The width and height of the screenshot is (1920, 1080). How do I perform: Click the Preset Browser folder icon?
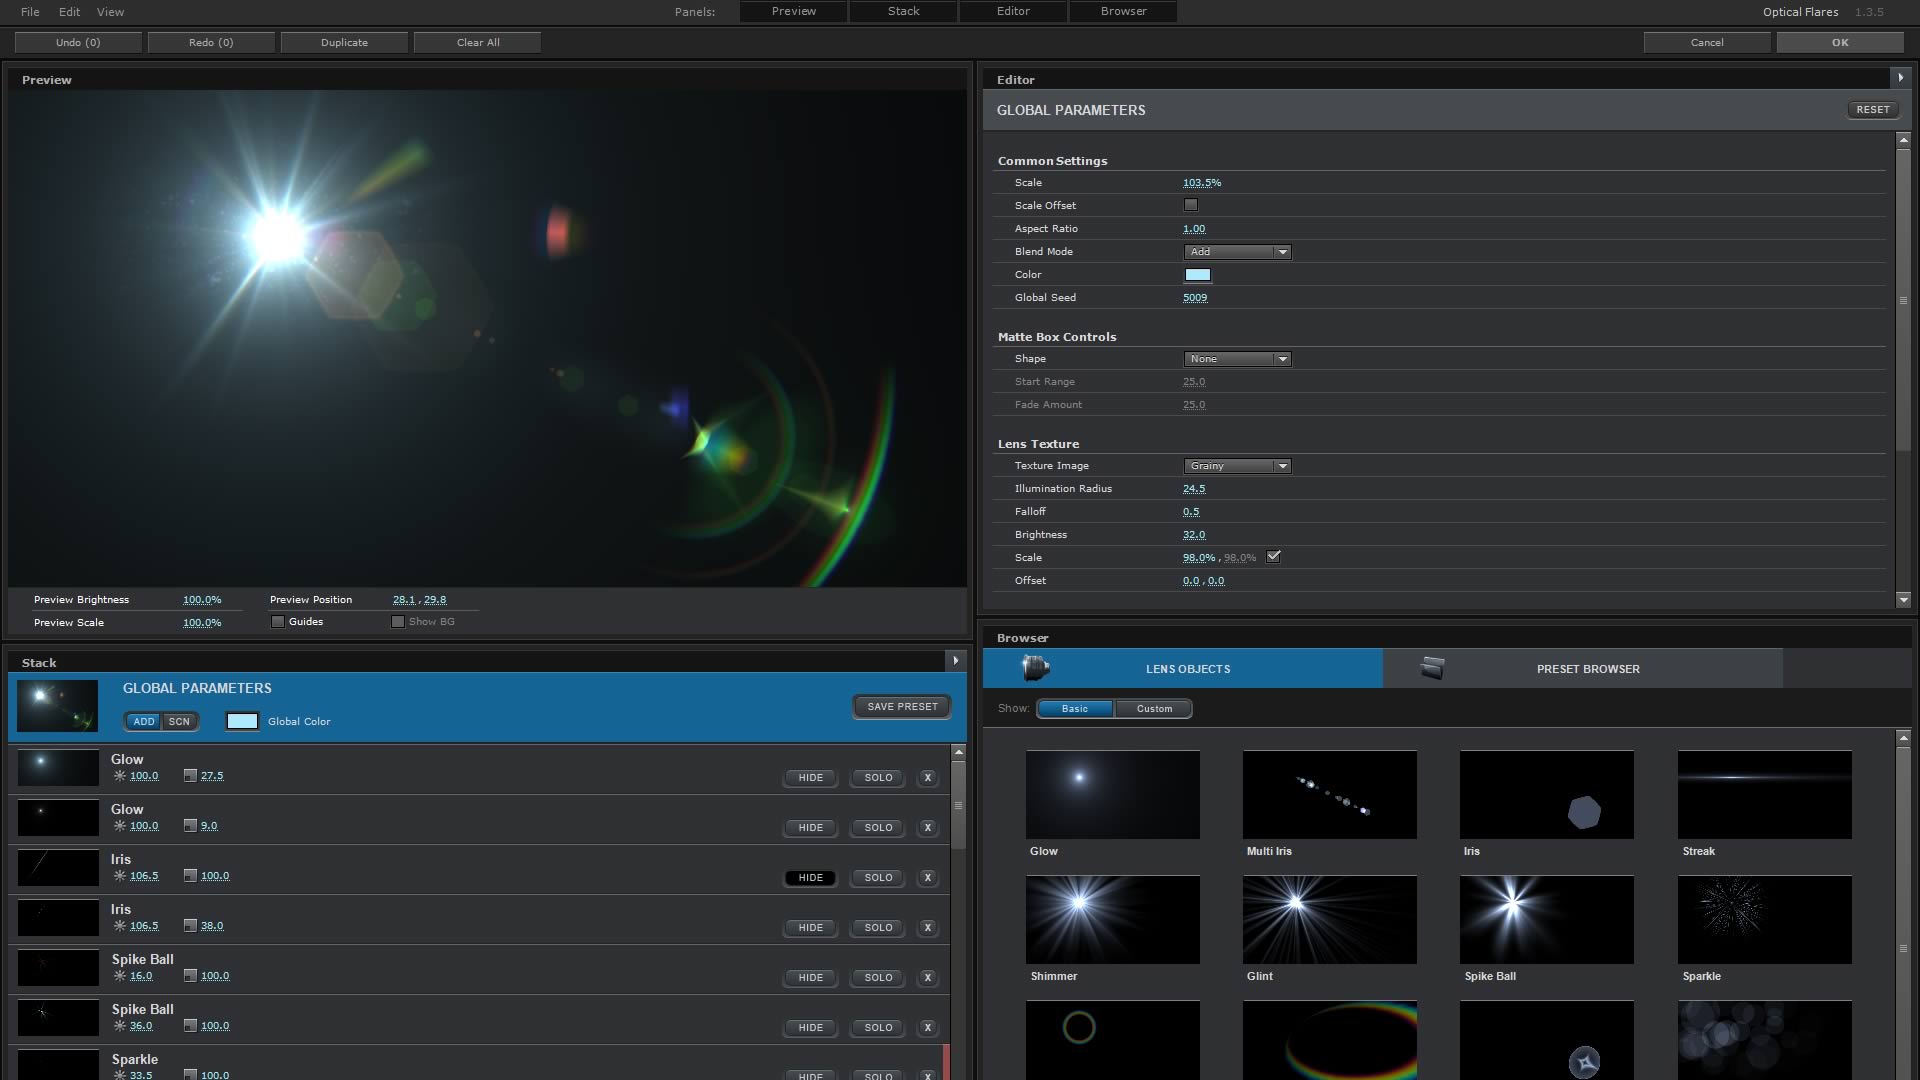pos(1432,668)
